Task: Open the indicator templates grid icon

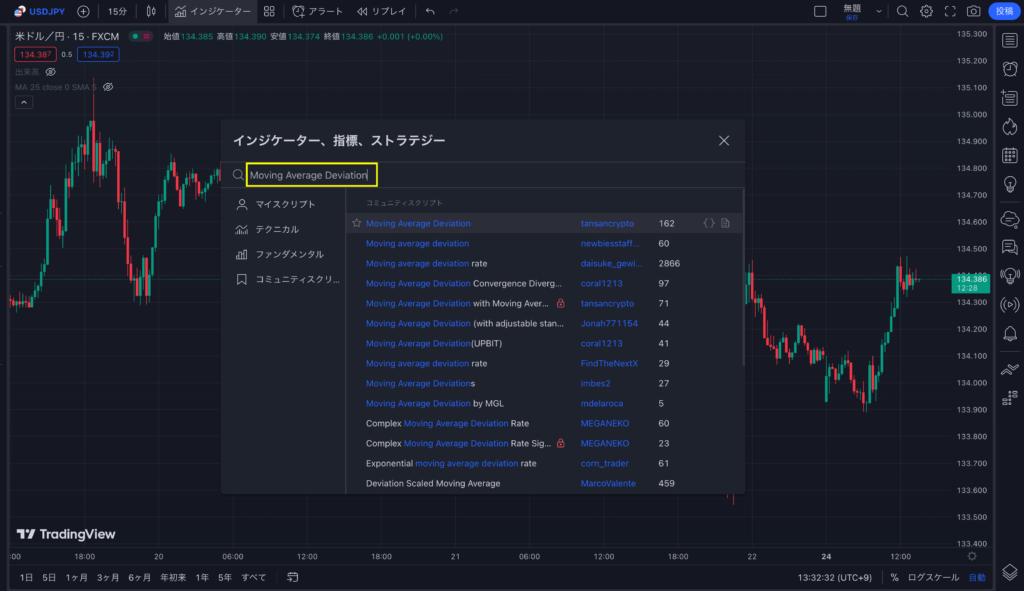Action: tap(269, 11)
